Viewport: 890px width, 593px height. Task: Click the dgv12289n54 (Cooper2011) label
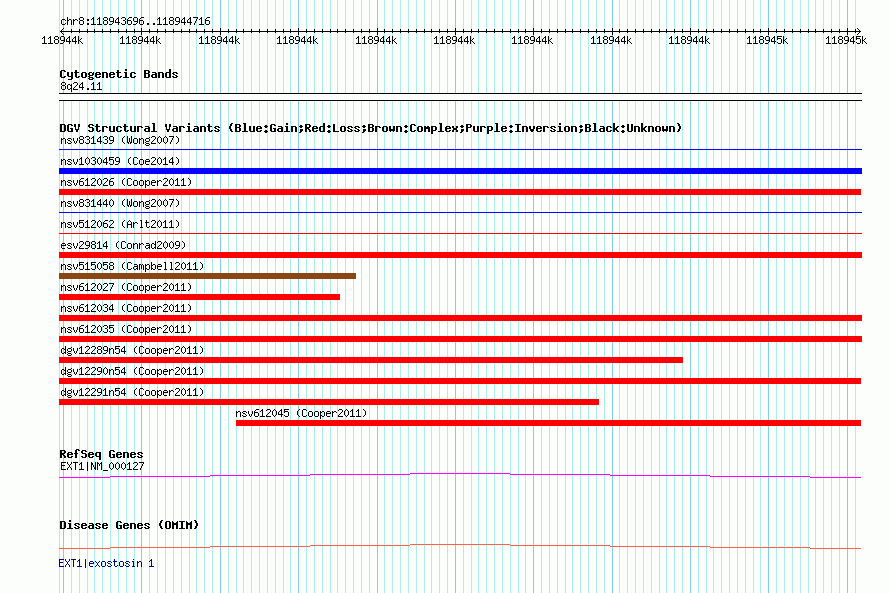(132, 350)
